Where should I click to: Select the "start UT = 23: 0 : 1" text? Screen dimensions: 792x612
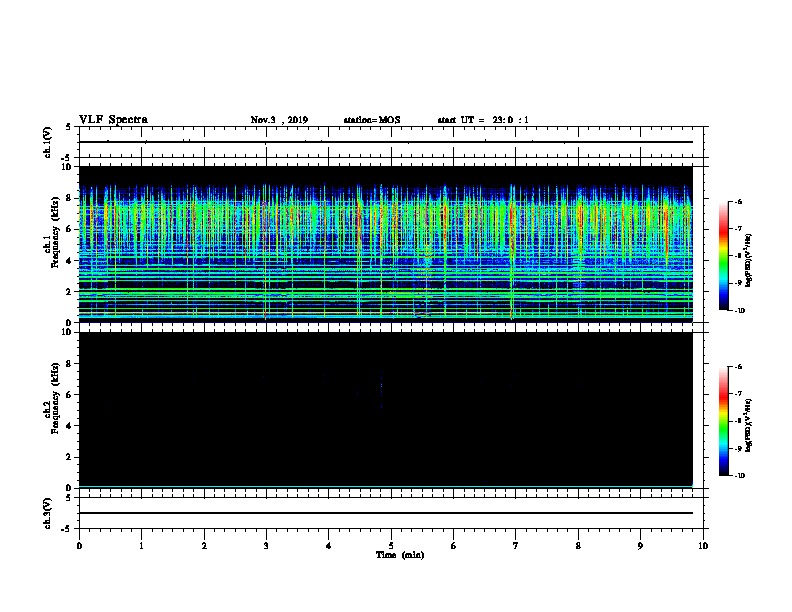[483, 120]
